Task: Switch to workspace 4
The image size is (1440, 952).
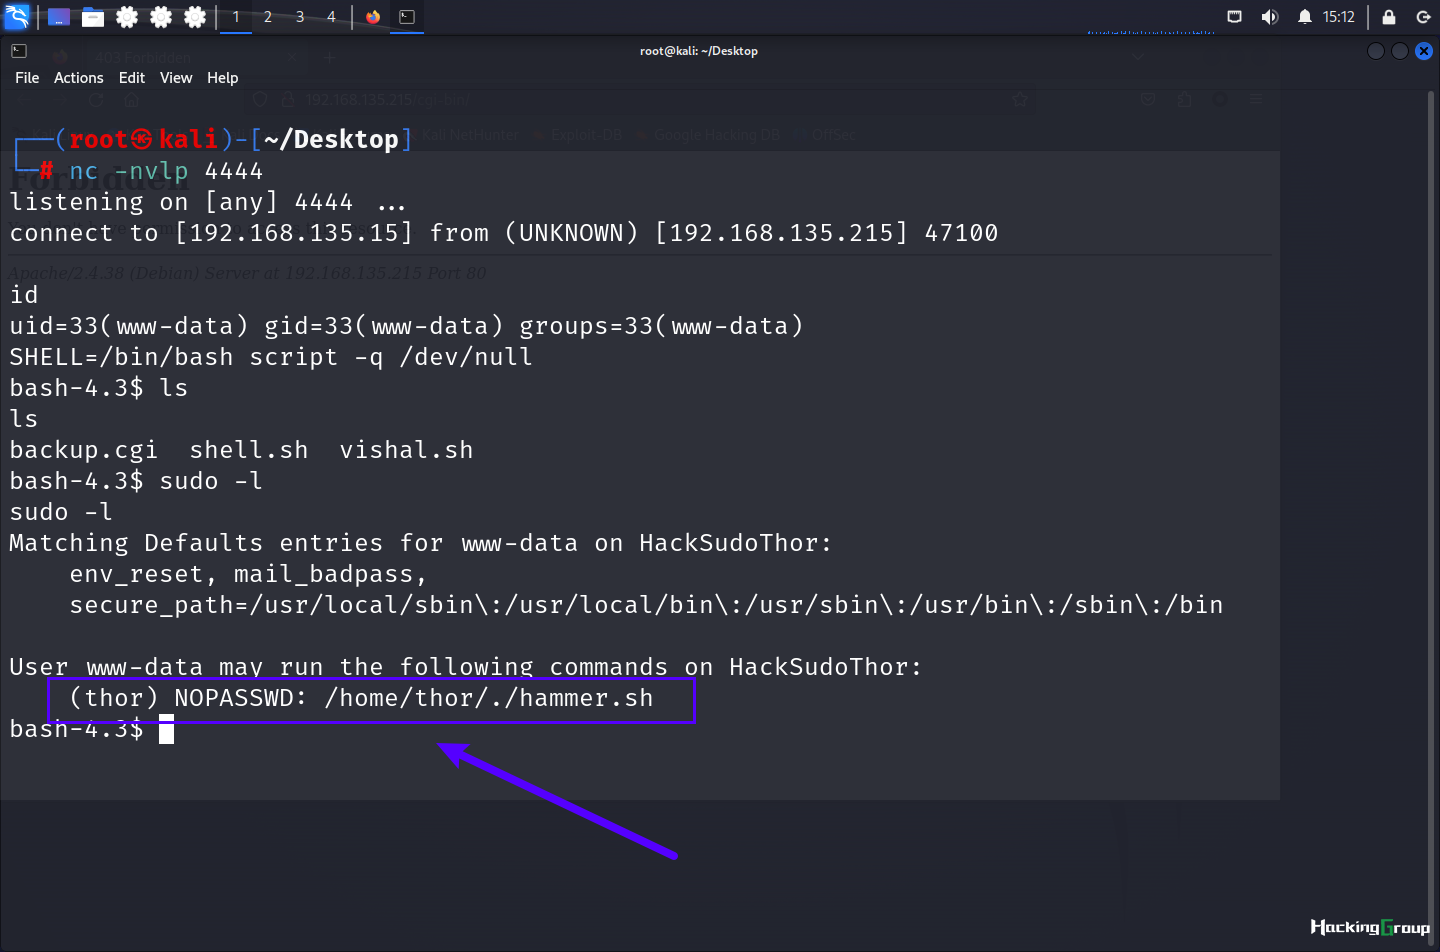Action: pos(332,17)
